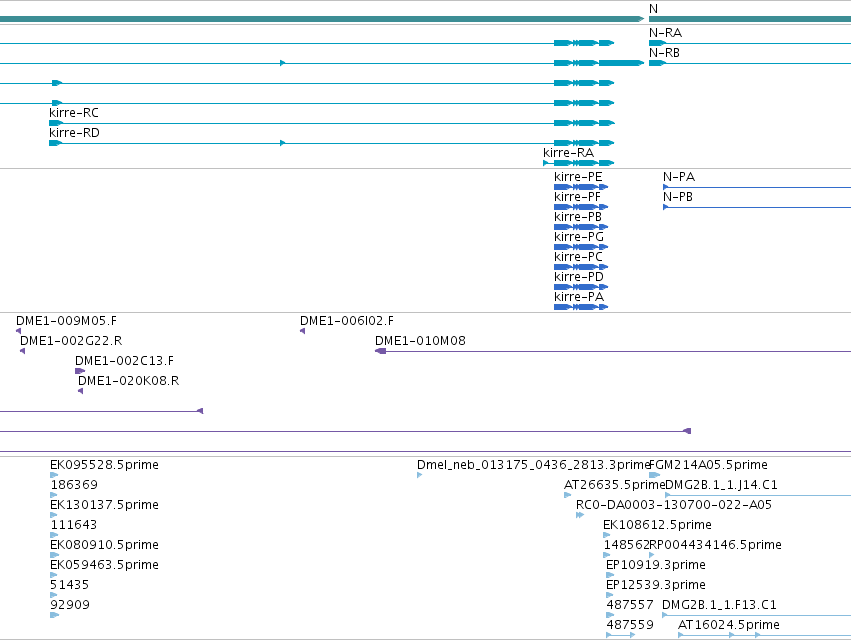Click the DME1-002G22.R clone feature

(x=71, y=341)
